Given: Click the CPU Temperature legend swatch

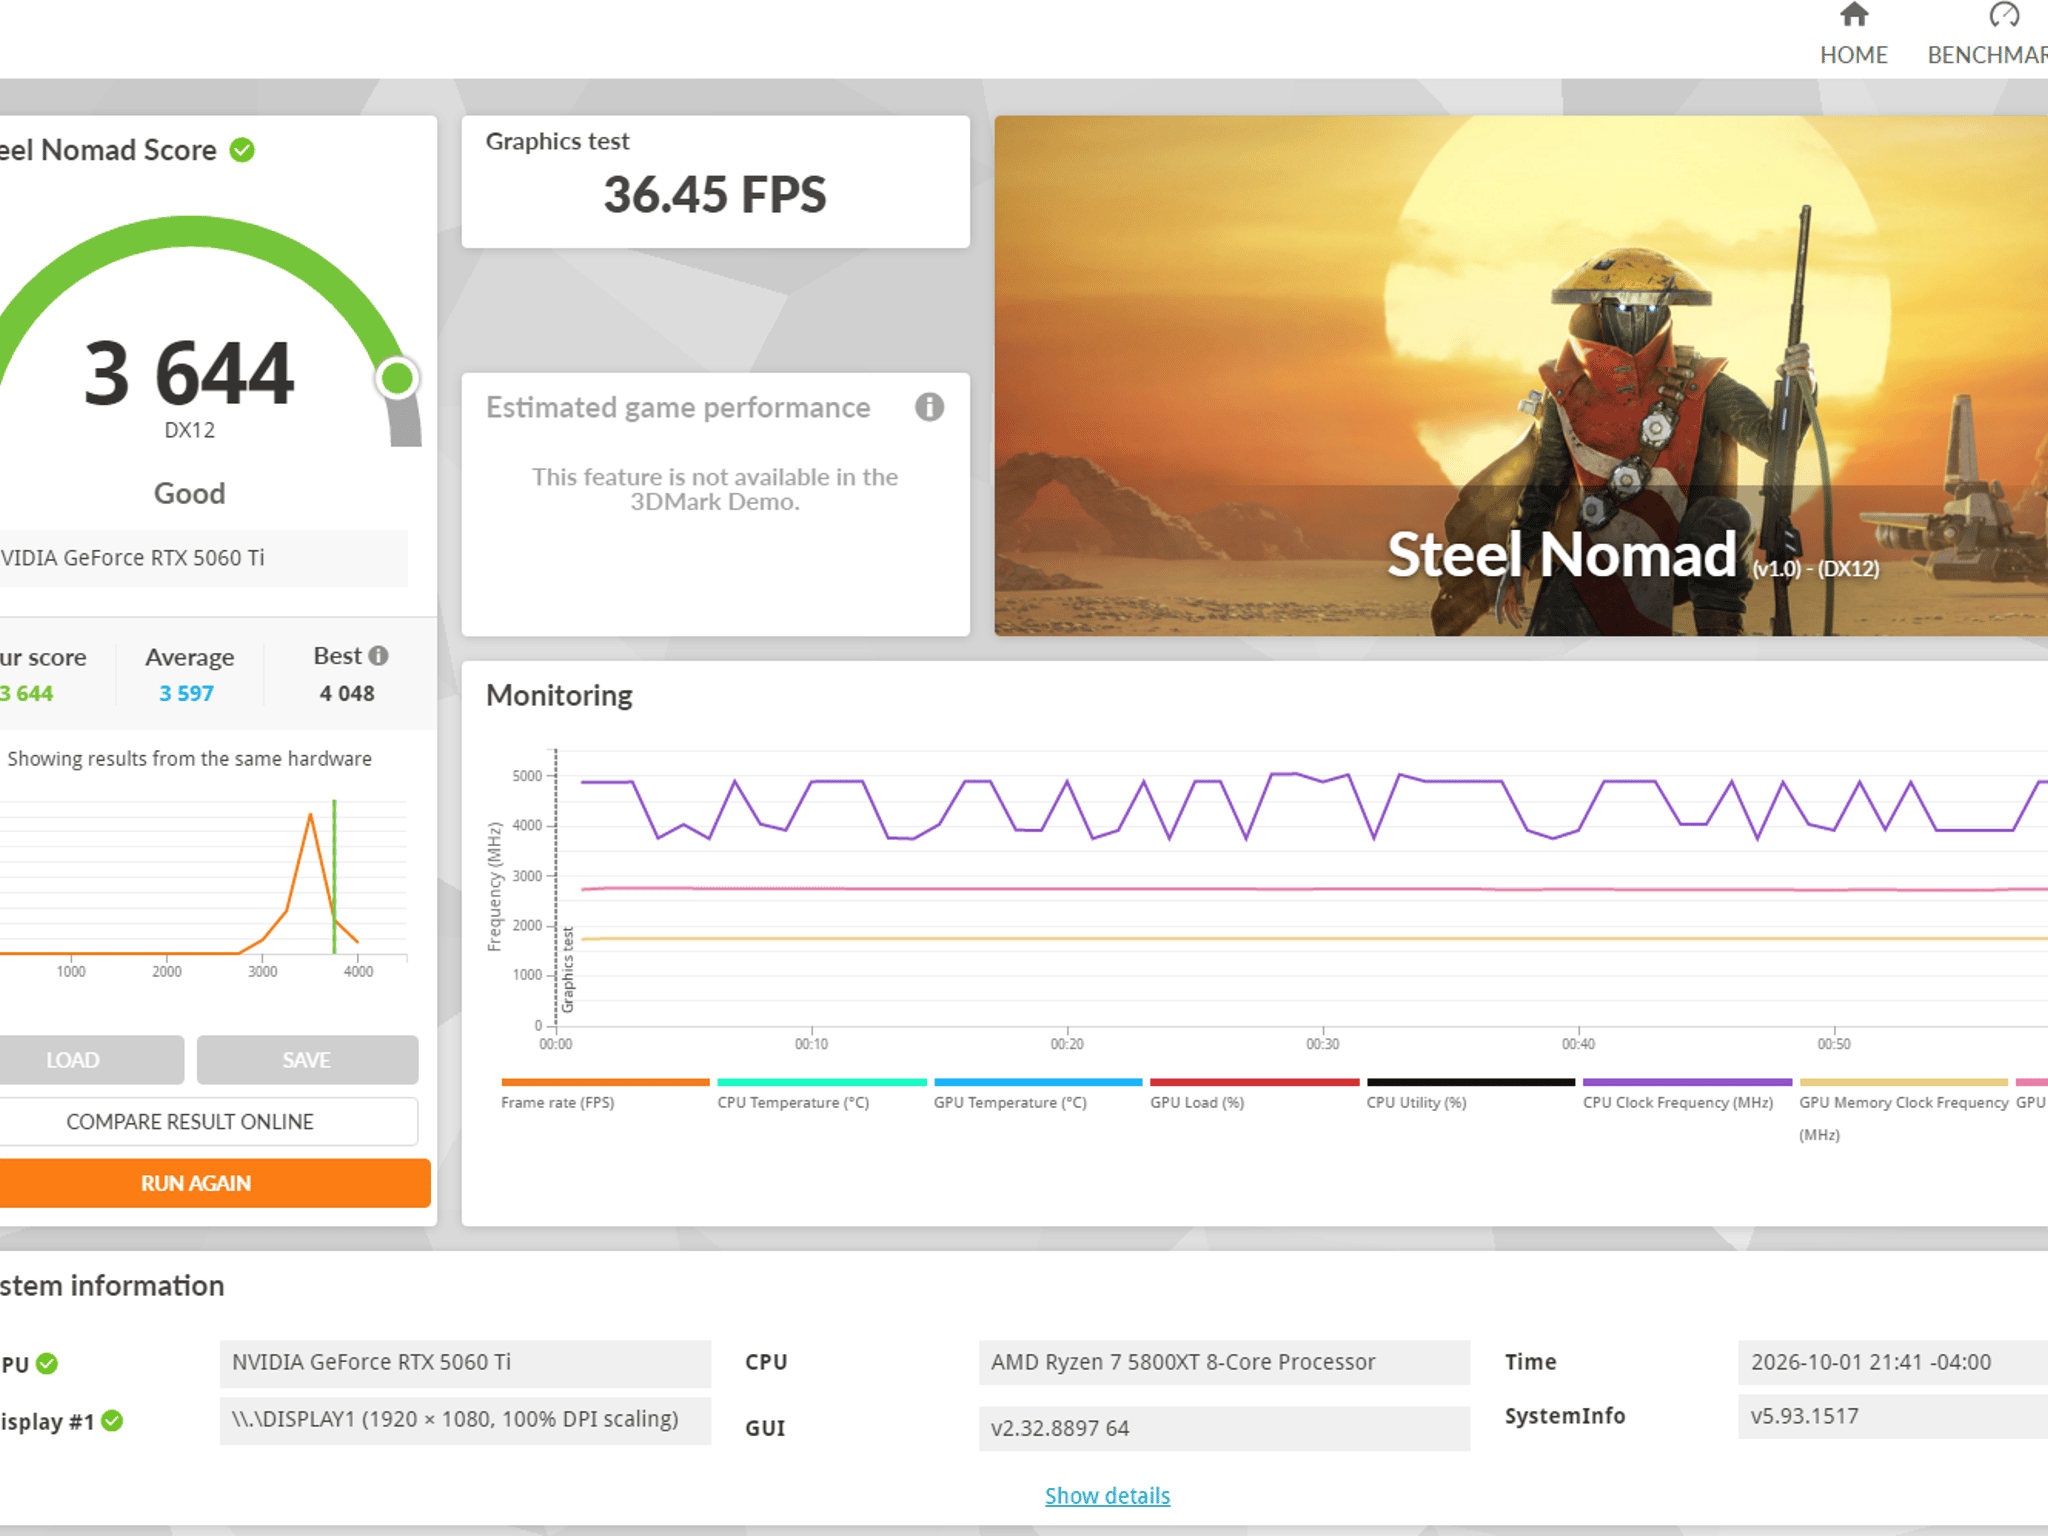Looking at the screenshot, I should click(x=822, y=1082).
